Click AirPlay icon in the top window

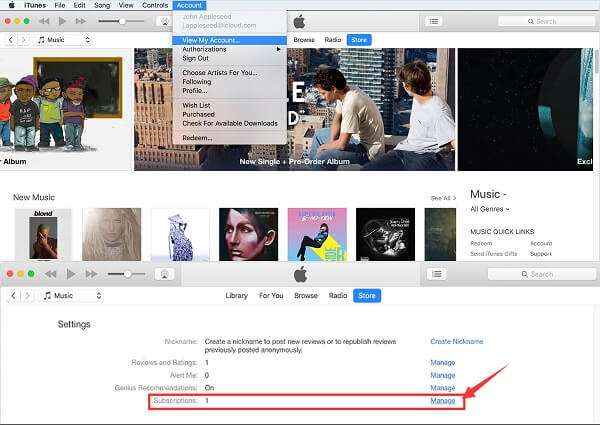point(165,21)
